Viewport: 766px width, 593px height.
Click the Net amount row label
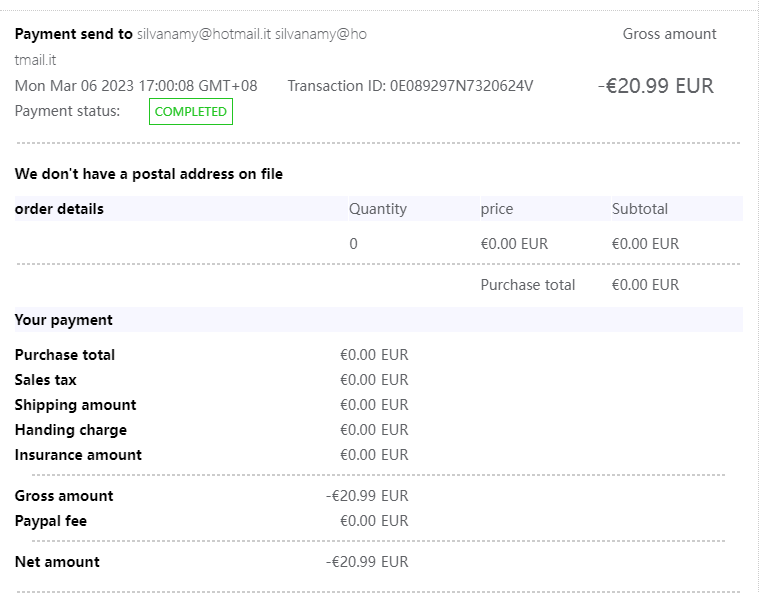click(x=57, y=562)
